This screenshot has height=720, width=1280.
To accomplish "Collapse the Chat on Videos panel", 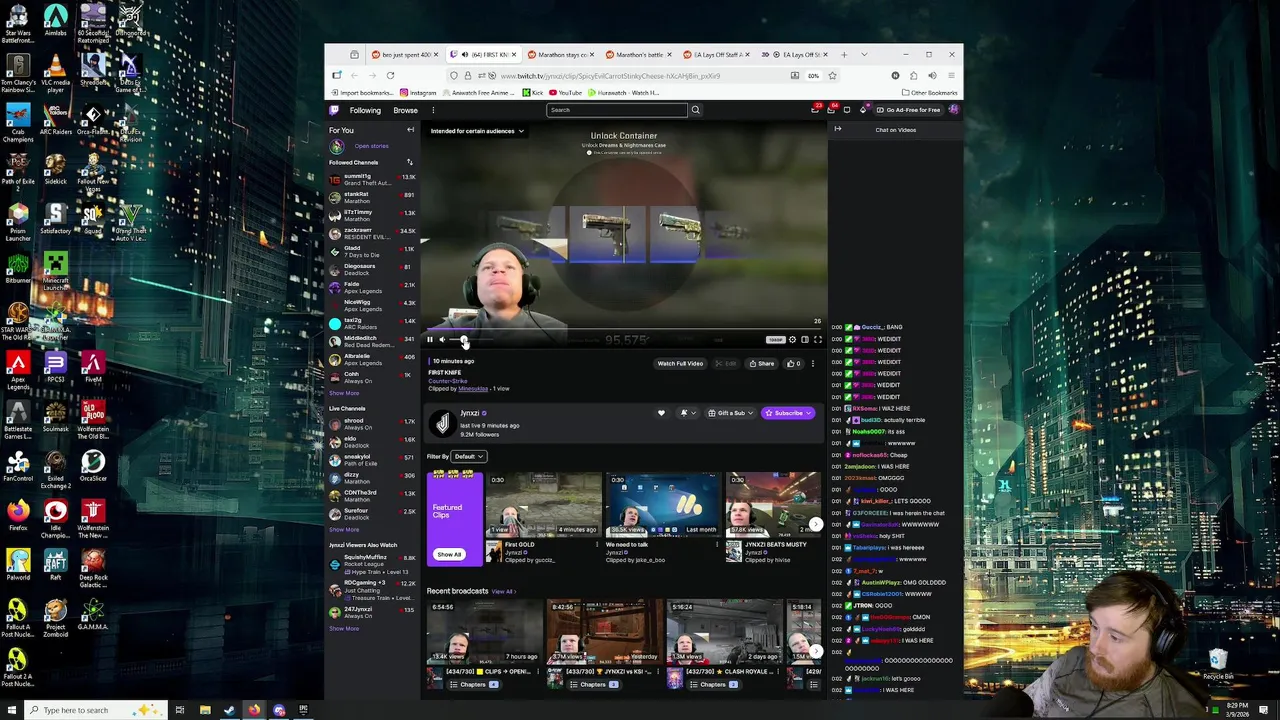I will tap(838, 130).
